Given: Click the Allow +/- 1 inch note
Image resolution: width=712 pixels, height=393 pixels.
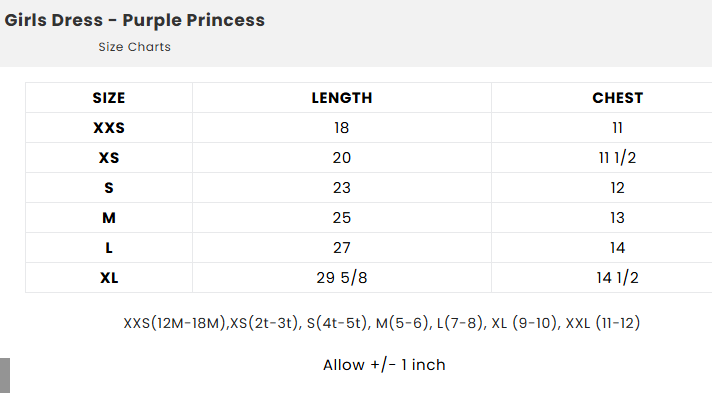Looking at the screenshot, I should point(384,365).
